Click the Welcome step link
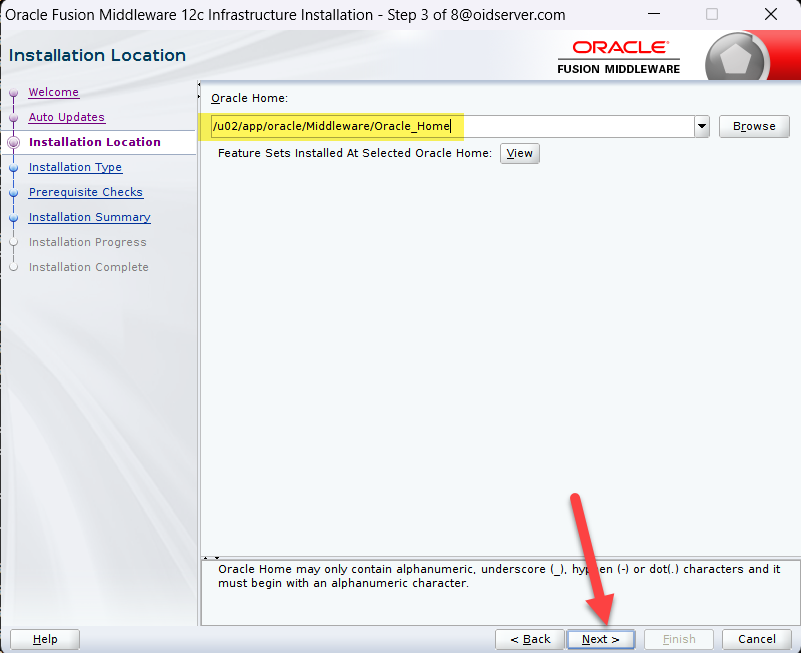 click(x=53, y=92)
